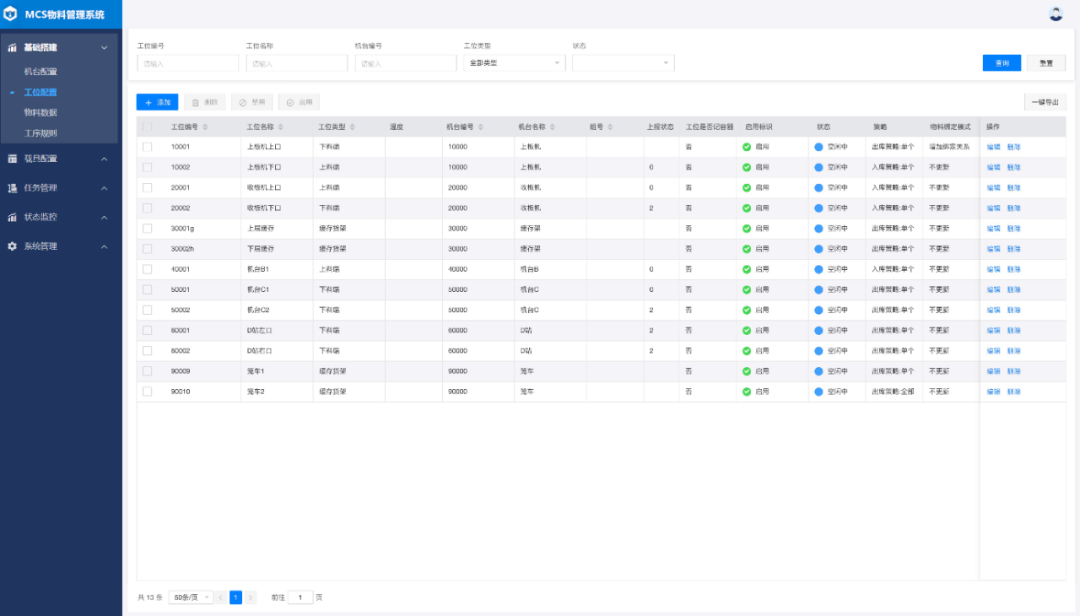Navigate to 物料数据 in the sidebar
The height and width of the screenshot is (616, 1080).
(x=41, y=112)
